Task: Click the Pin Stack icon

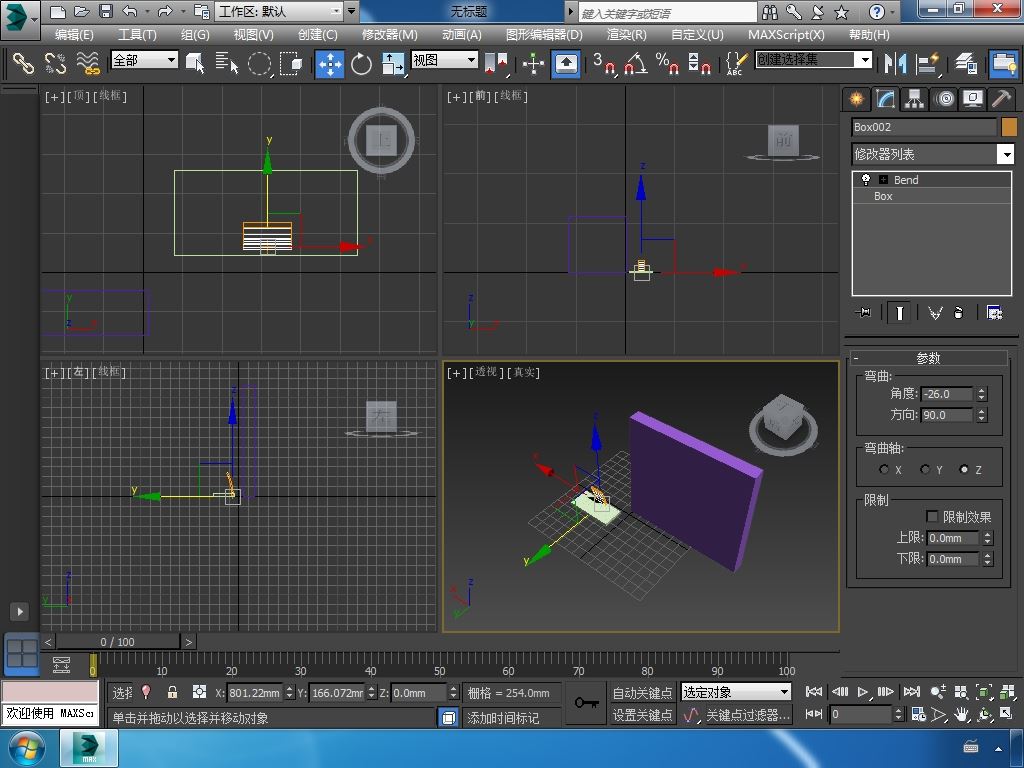Action: coord(862,313)
